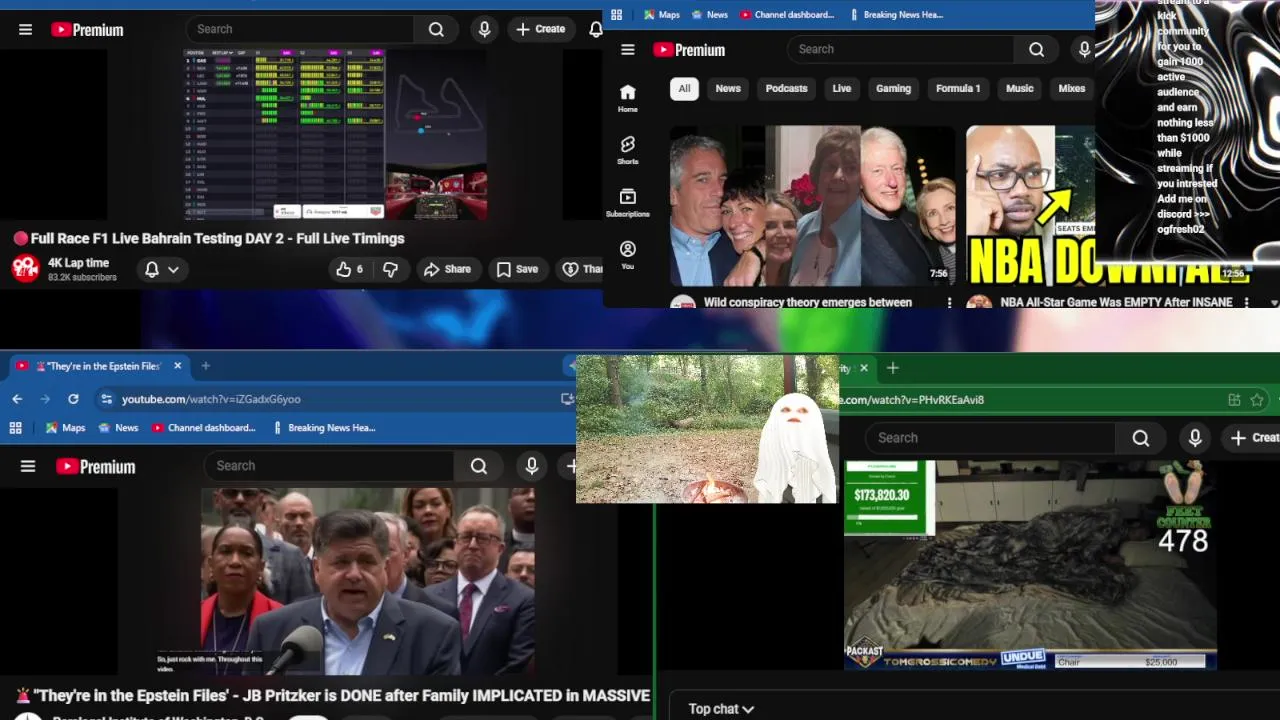Open guide menu in Pritzker video window
This screenshot has width=1280, height=720.
coord(28,466)
